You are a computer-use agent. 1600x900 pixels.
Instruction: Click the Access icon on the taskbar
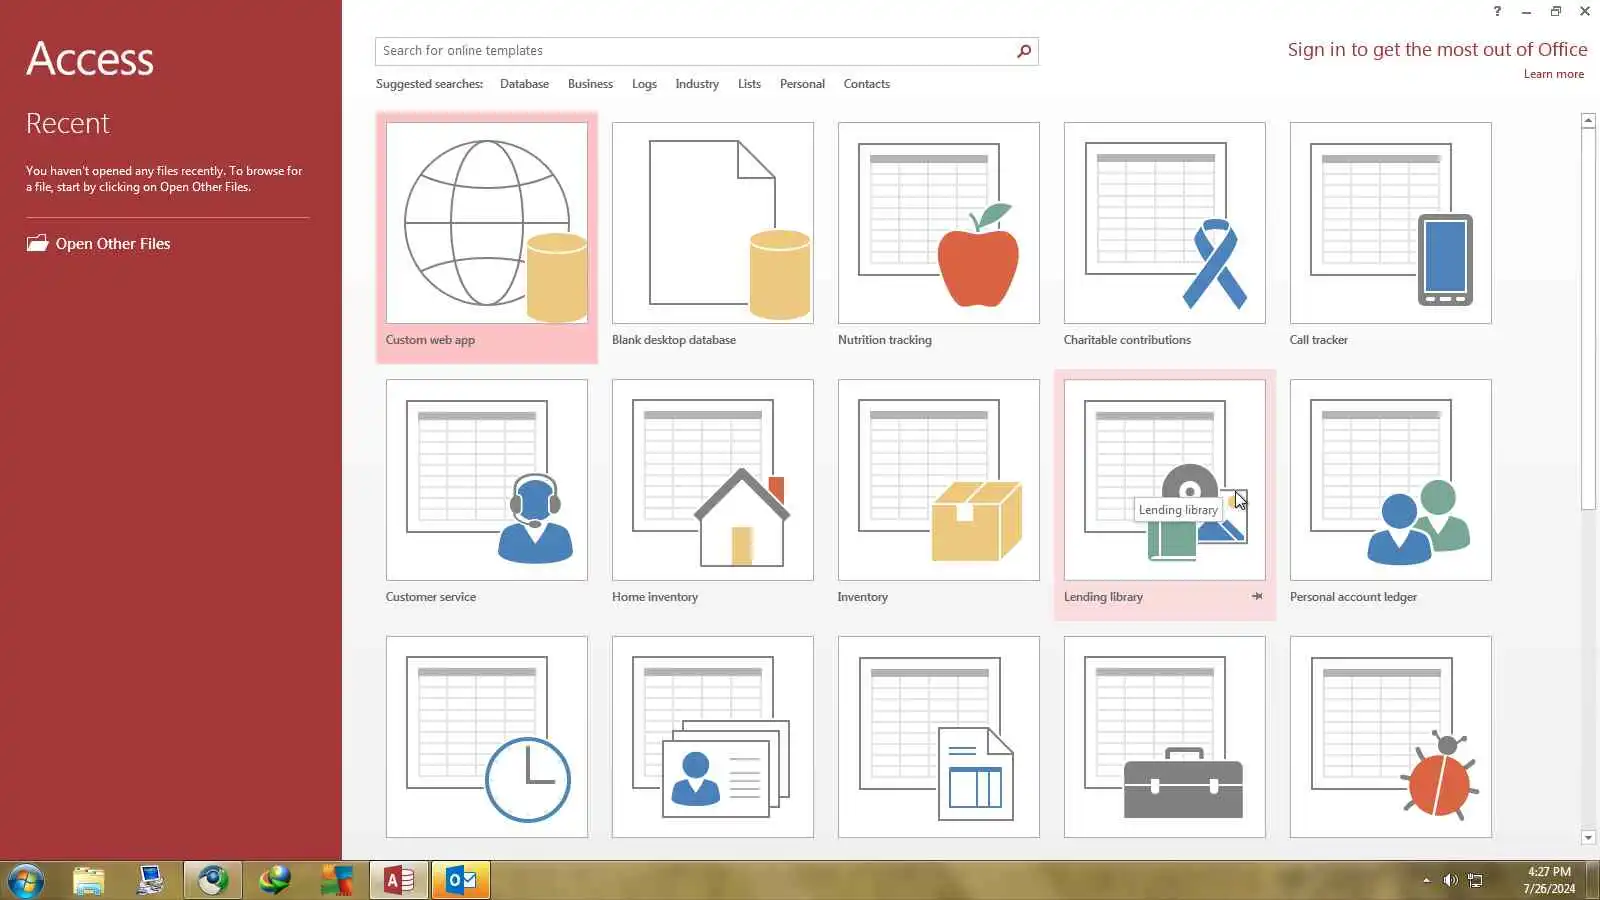point(399,881)
